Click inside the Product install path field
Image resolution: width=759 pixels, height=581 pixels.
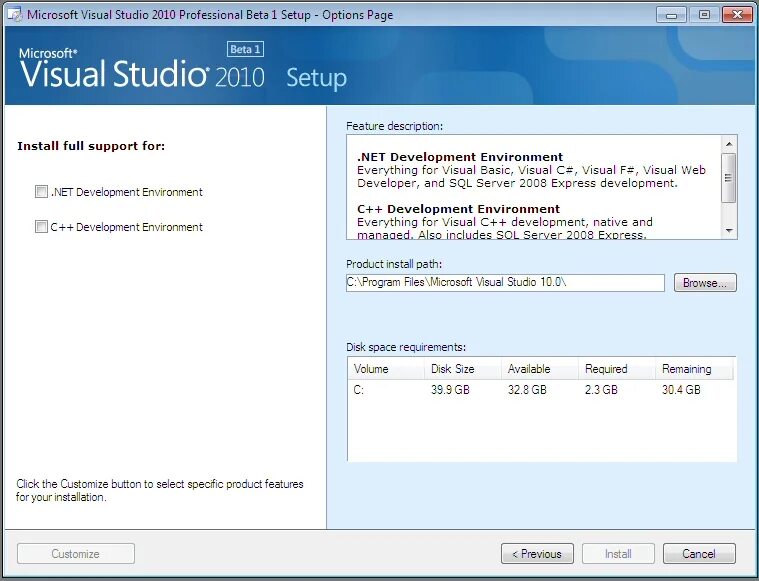(505, 283)
